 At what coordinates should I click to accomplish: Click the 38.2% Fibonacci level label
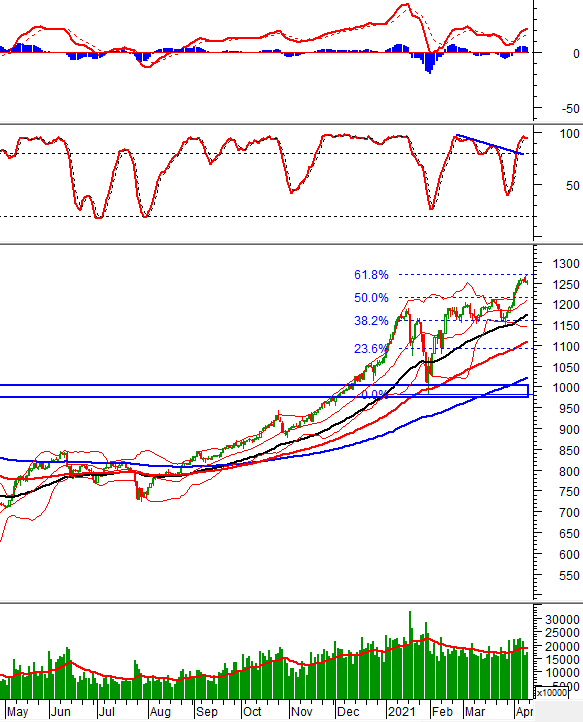371,321
